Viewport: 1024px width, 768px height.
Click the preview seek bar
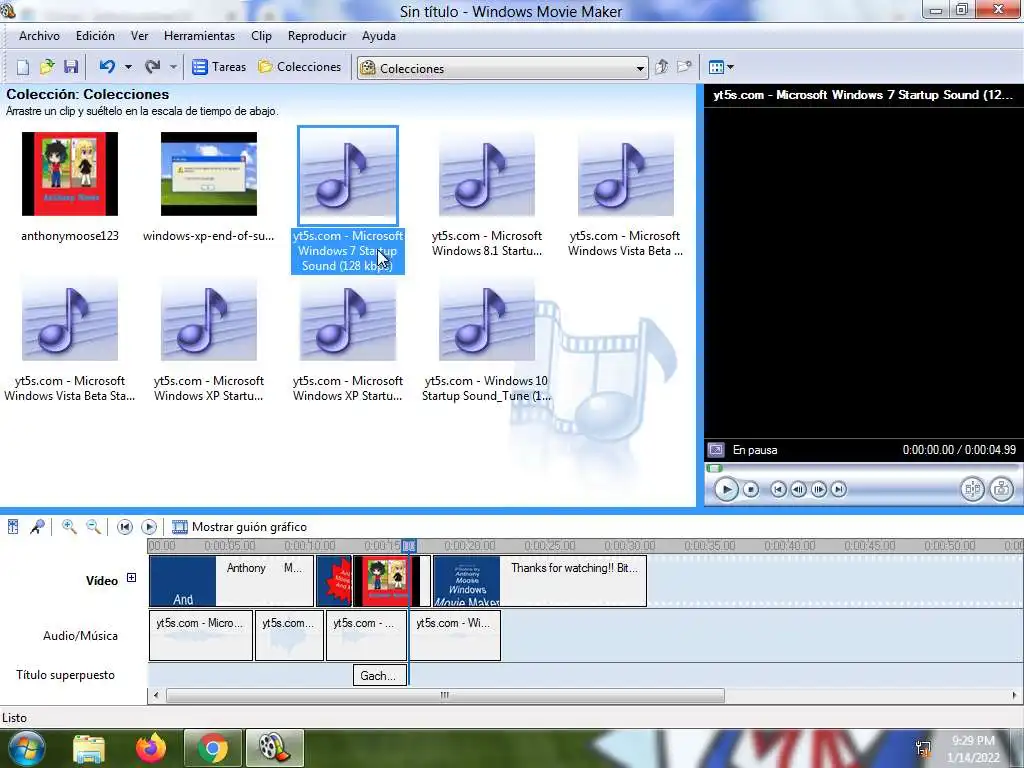pyautogui.click(x=862, y=468)
